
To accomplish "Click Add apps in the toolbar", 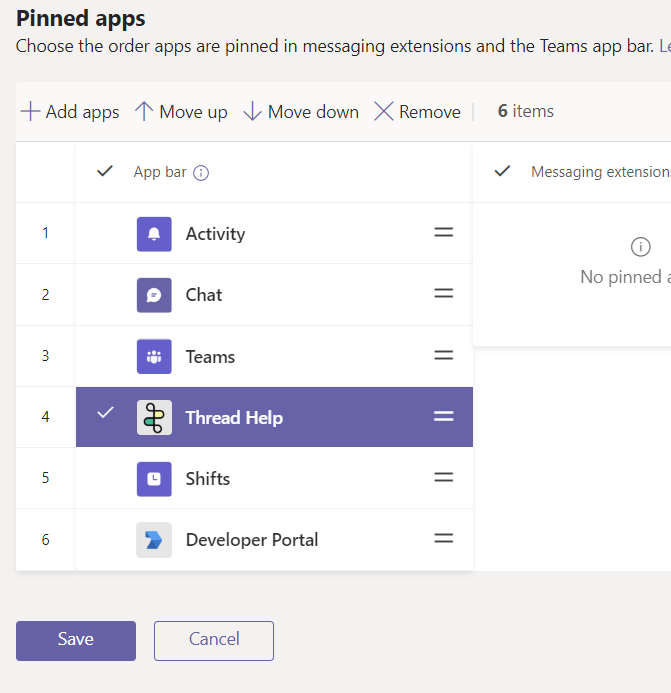I will 70,112.
